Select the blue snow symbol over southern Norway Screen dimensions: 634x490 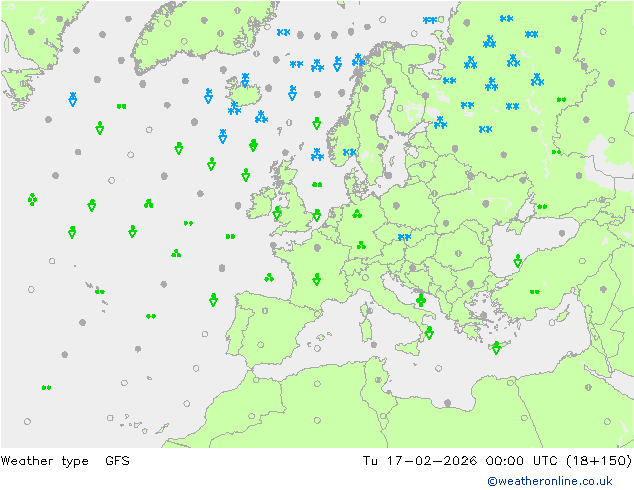349,152
